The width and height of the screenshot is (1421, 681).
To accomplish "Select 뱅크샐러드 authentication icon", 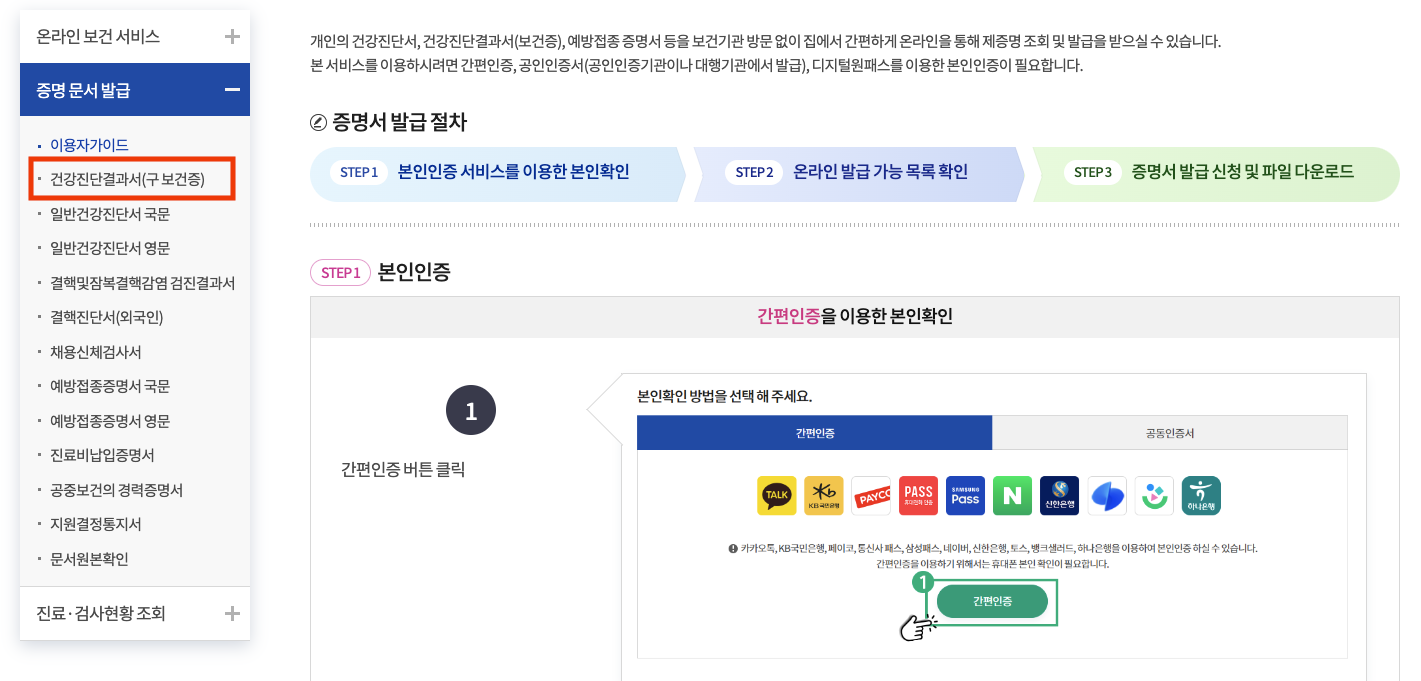I will coord(1152,495).
